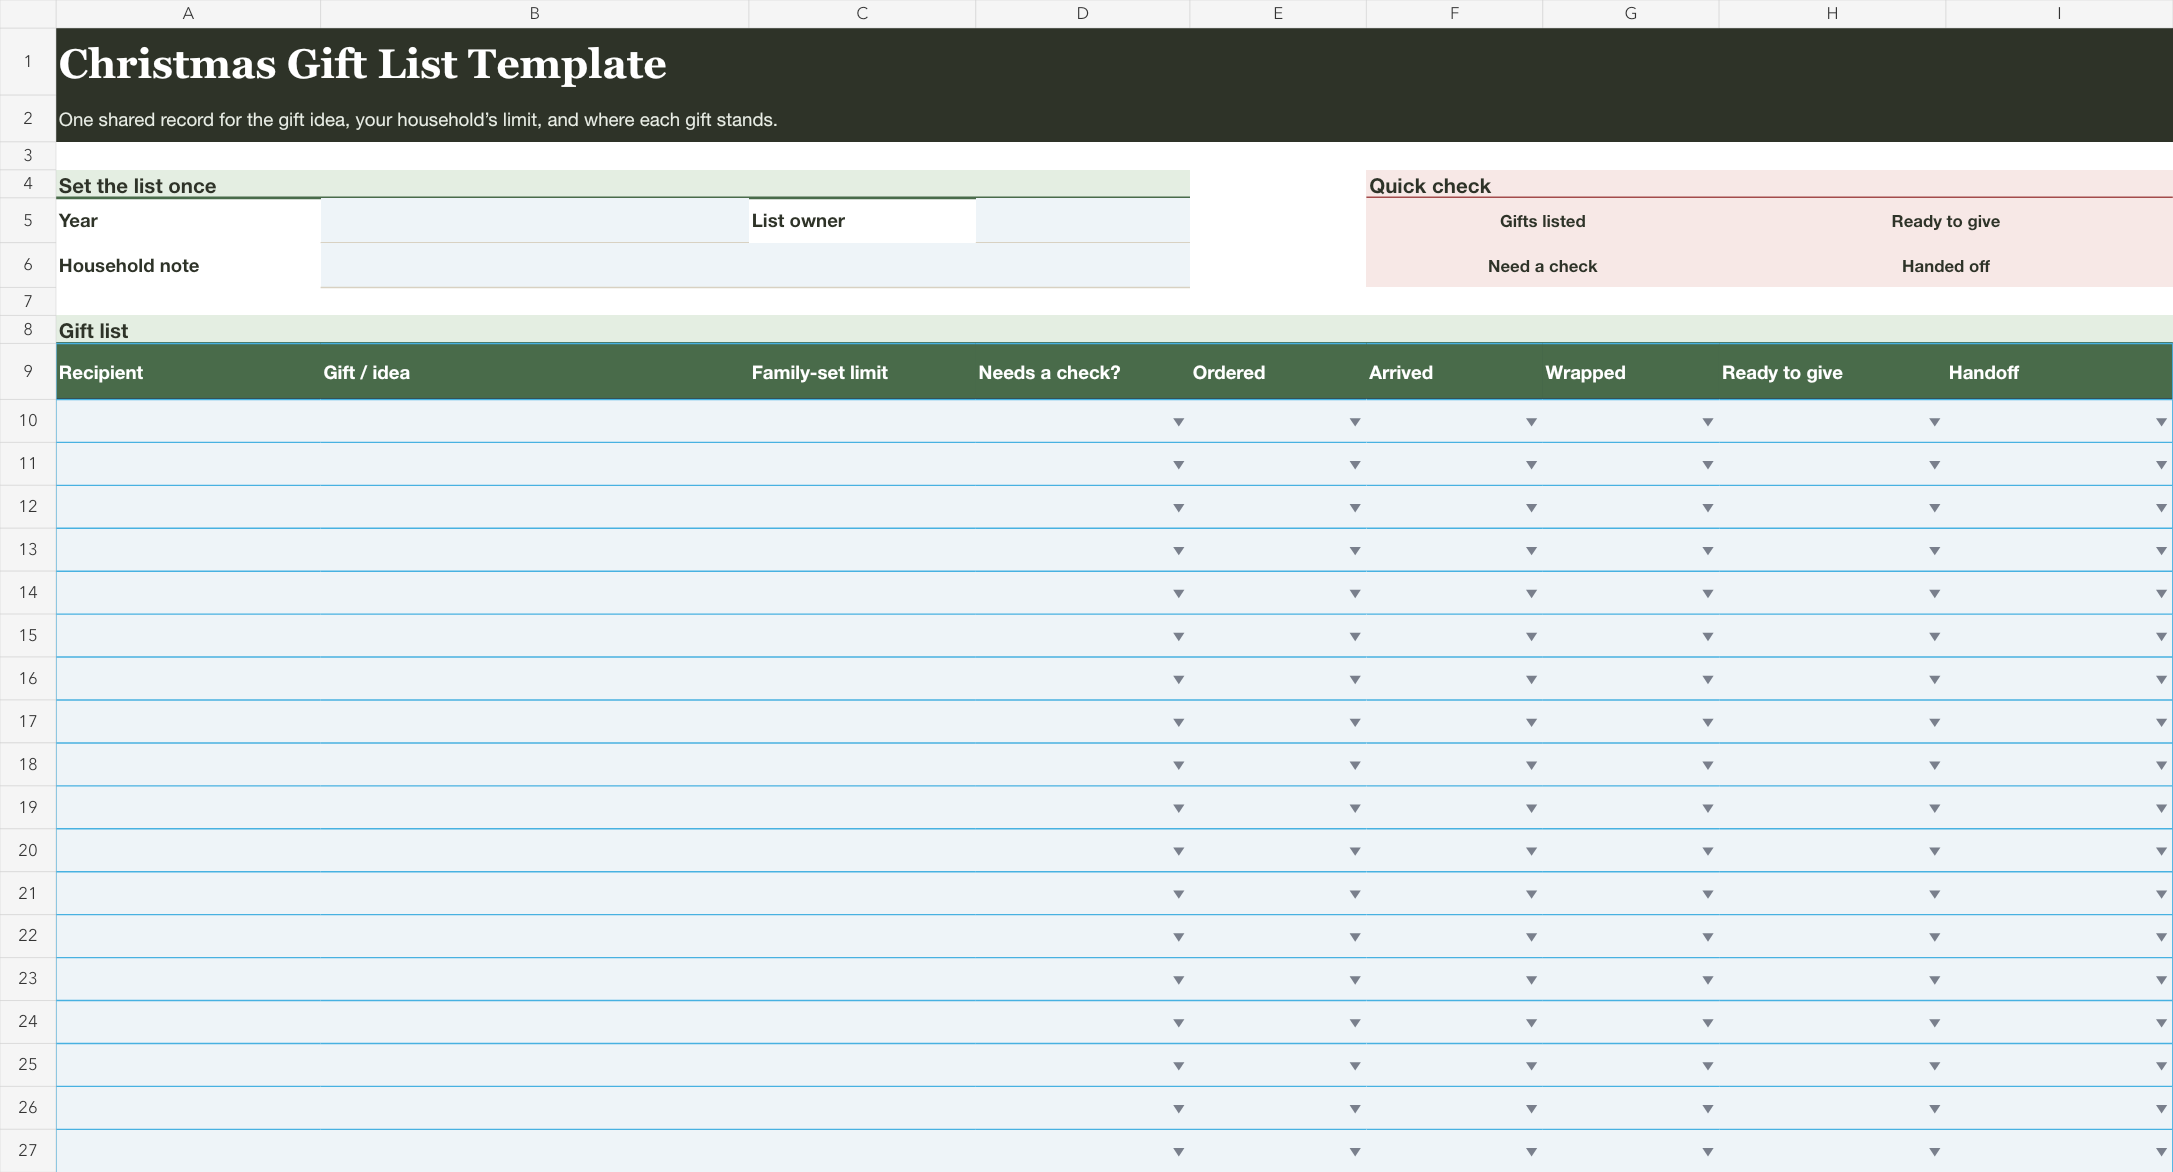Click the 'Family-set limit' table header
This screenshot has width=2173, height=1172.
819,372
